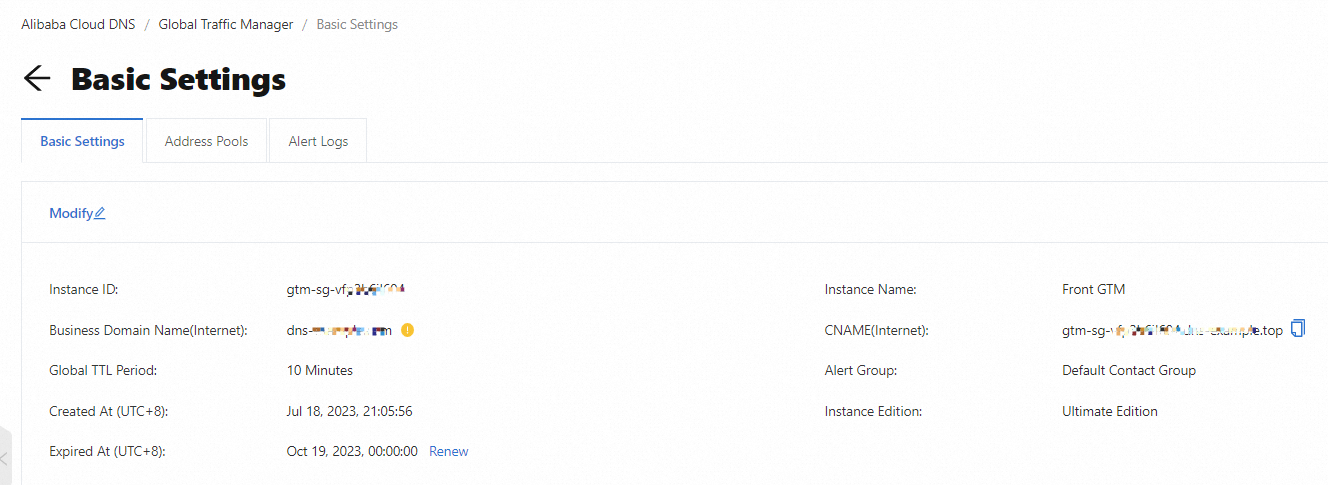1328x485 pixels.
Task: Click the Alert Group label
Action: [861, 370]
